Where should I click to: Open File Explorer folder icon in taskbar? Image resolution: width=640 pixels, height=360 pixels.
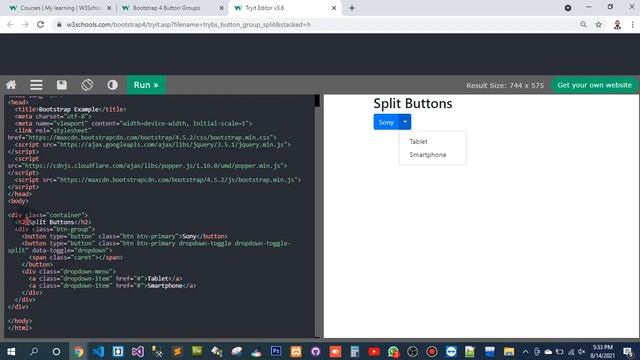click(x=509, y=351)
